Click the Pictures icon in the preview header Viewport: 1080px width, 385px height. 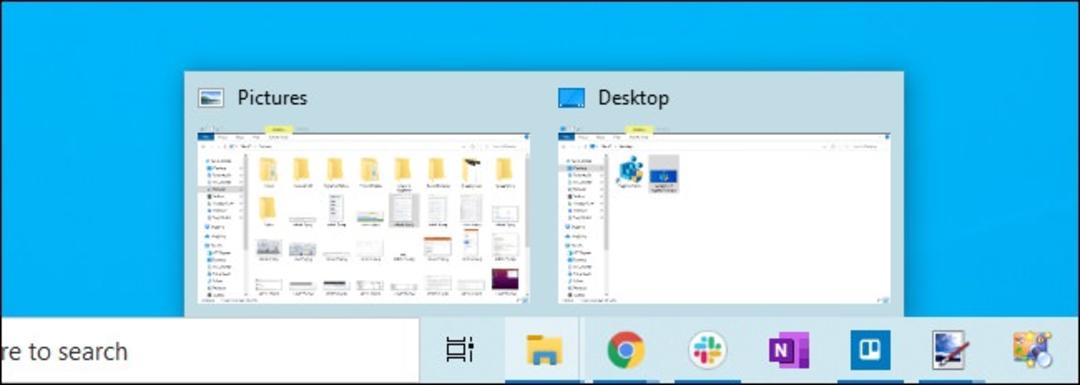point(210,98)
